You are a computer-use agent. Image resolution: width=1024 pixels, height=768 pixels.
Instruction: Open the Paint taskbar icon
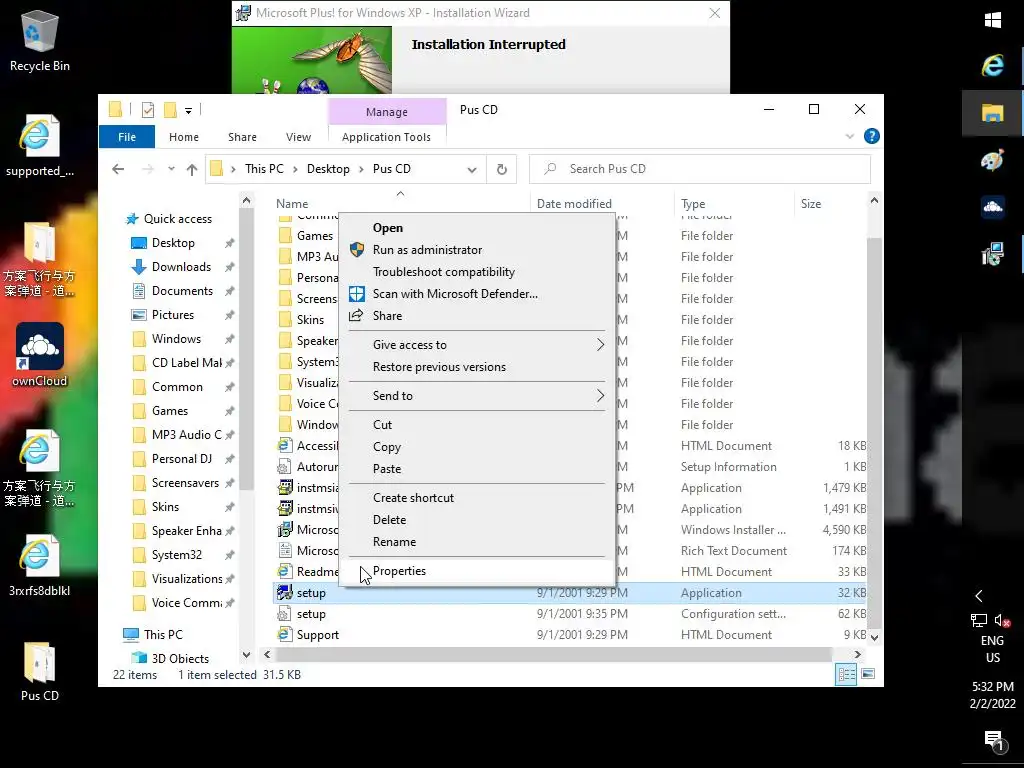[x=993, y=160]
